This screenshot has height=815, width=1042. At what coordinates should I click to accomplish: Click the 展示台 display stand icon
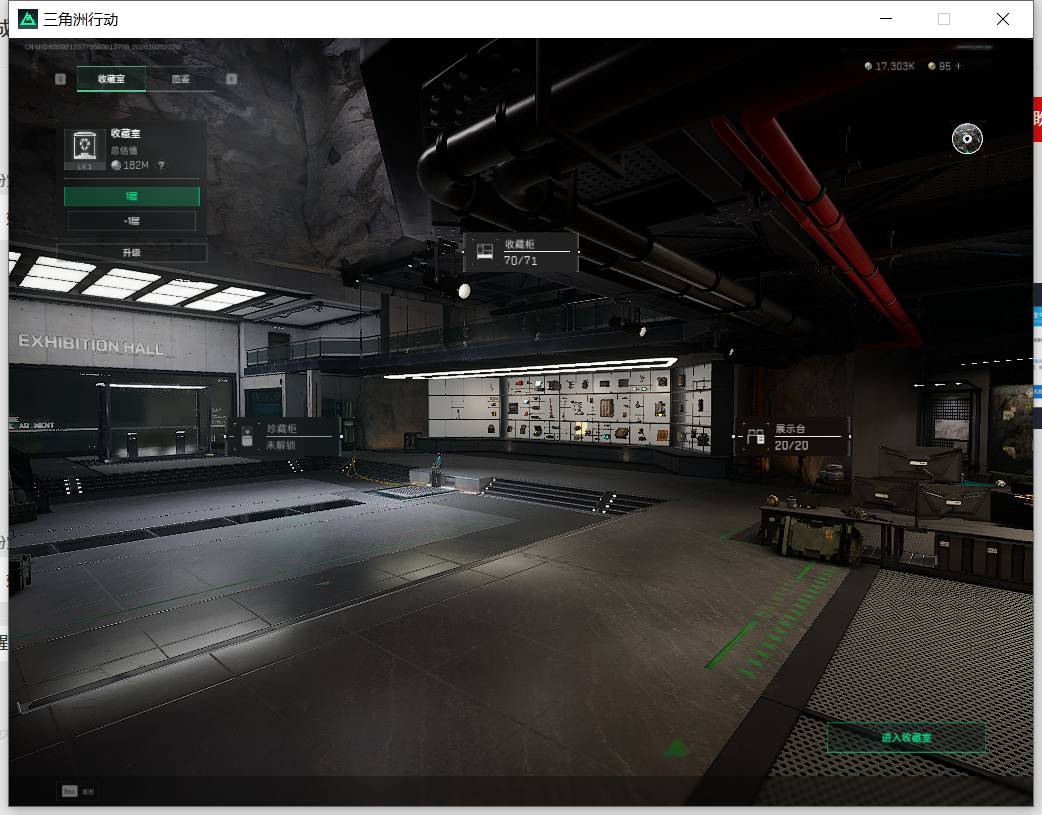click(756, 436)
